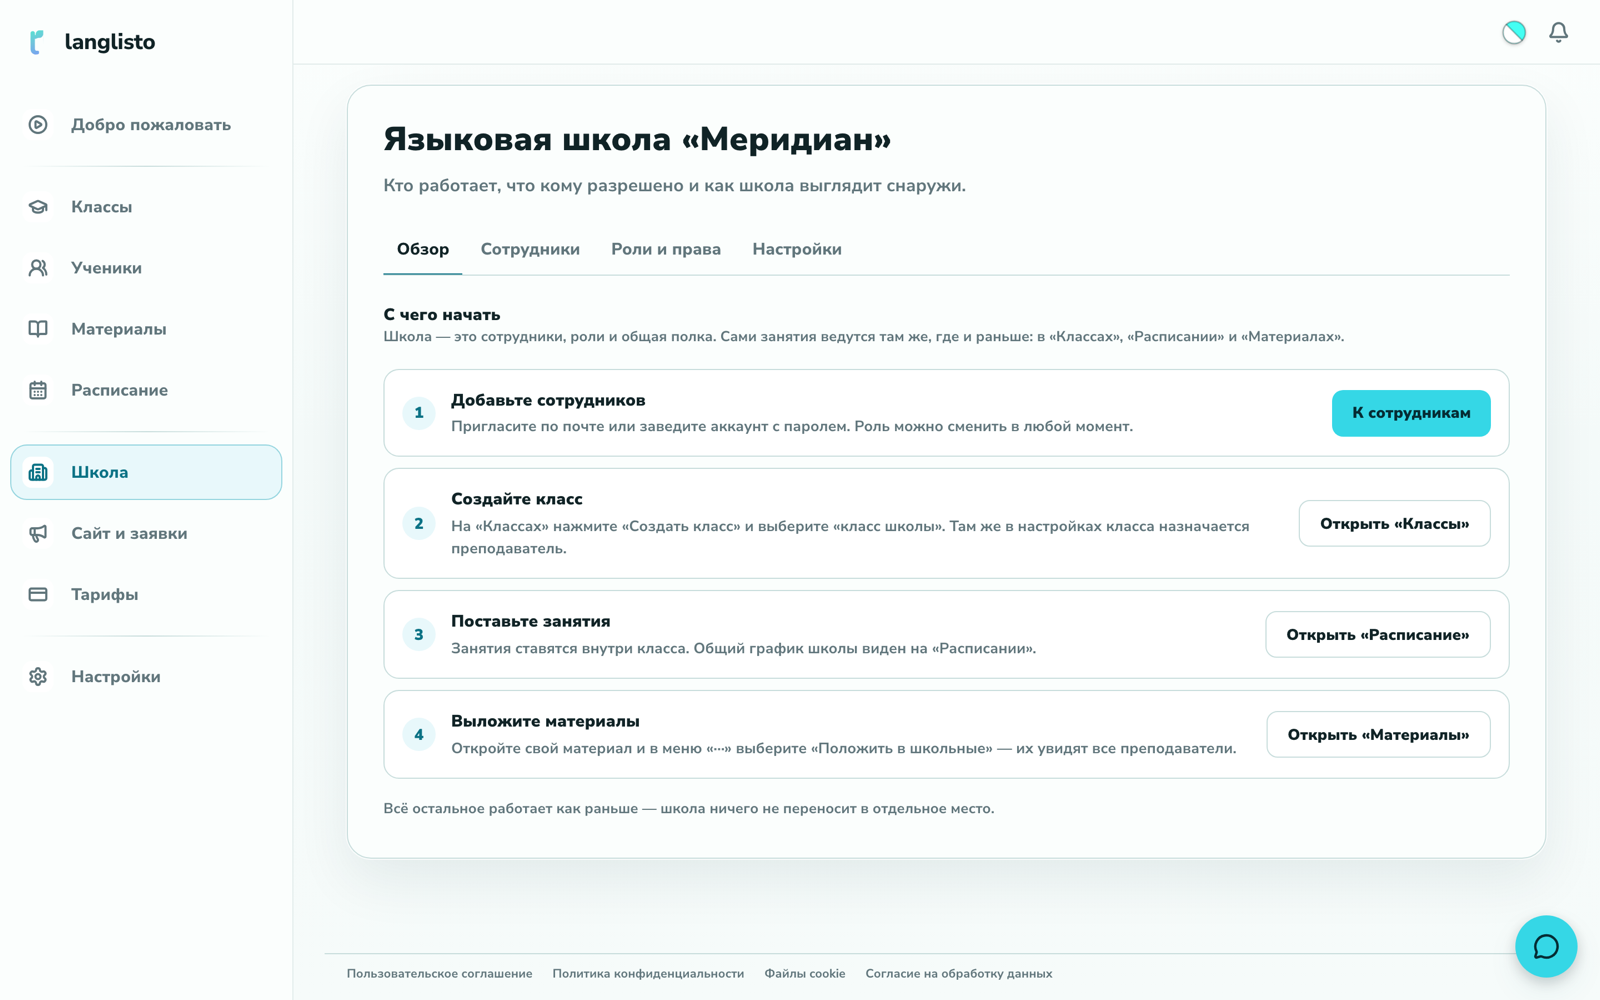1600x1000 pixels.
Task: Click the round user avatar icon
Action: 1514,33
